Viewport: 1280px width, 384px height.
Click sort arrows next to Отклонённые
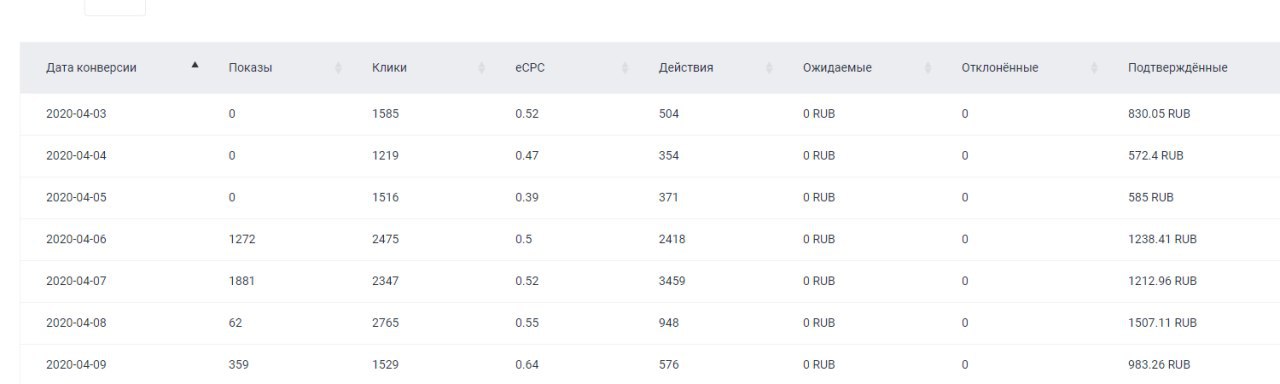tap(1094, 67)
